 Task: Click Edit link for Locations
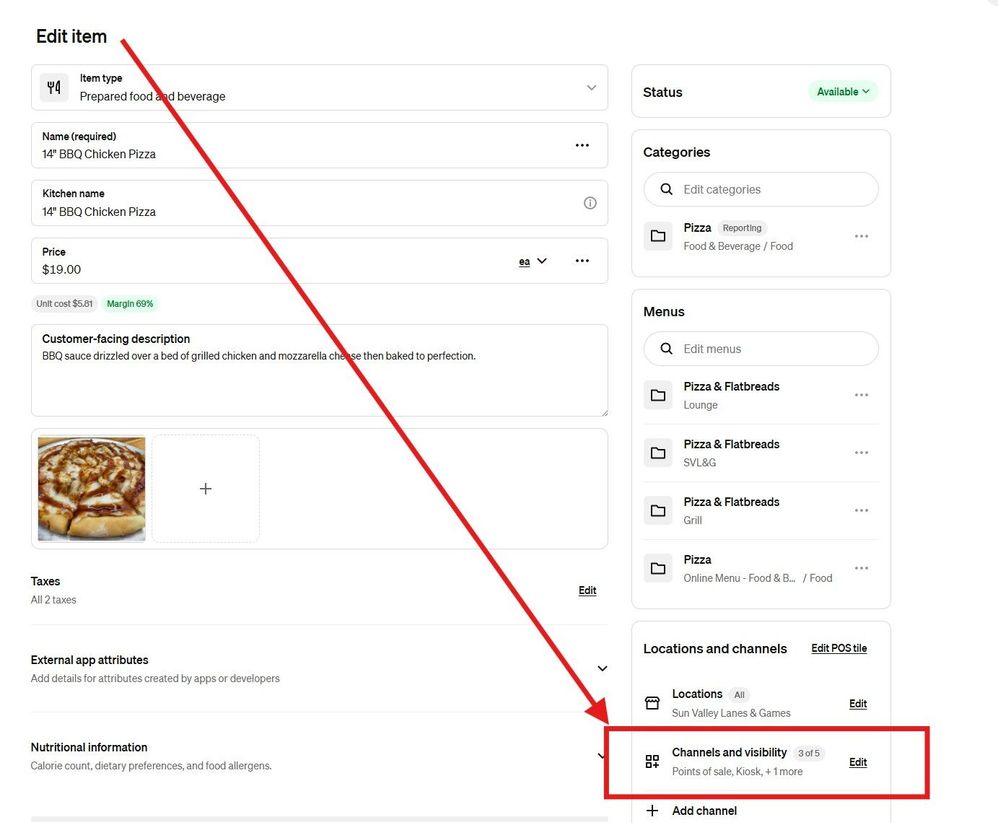tap(857, 703)
